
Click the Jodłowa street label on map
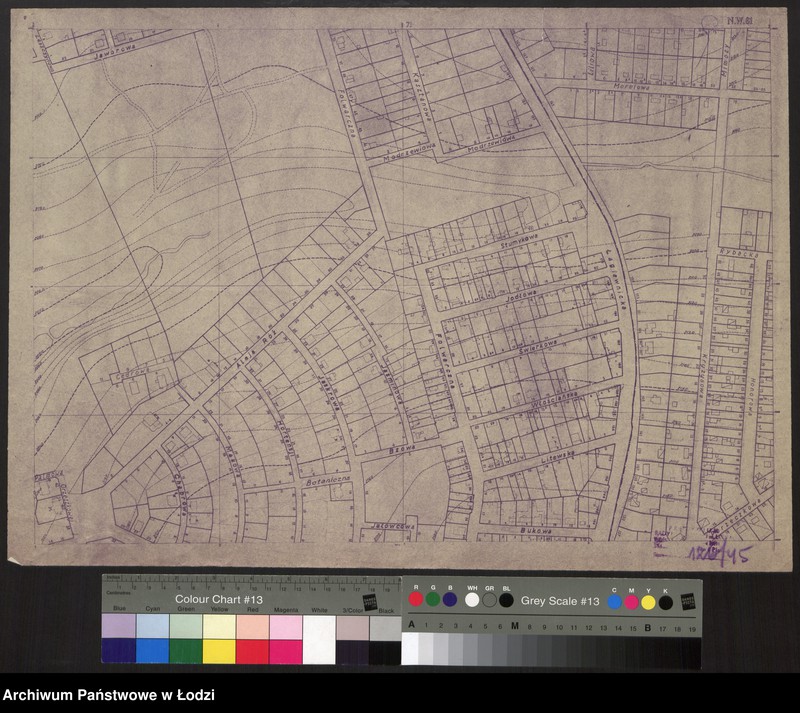tap(517, 297)
